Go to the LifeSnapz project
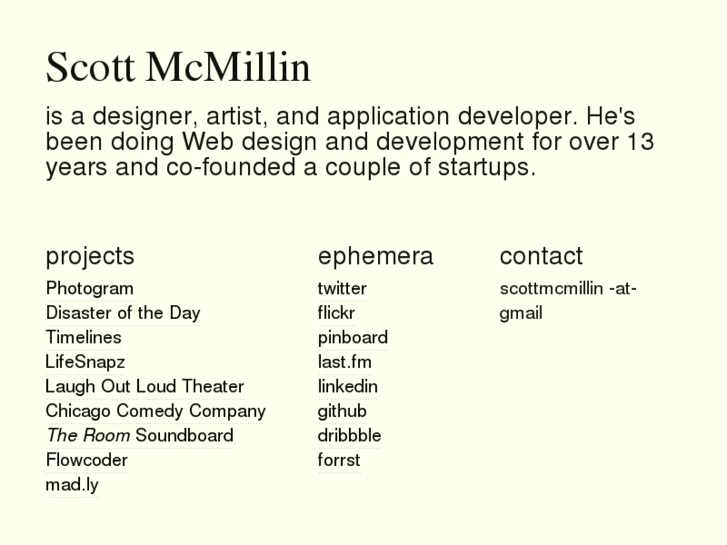Viewport: 727px width, 545px height. pos(85,362)
